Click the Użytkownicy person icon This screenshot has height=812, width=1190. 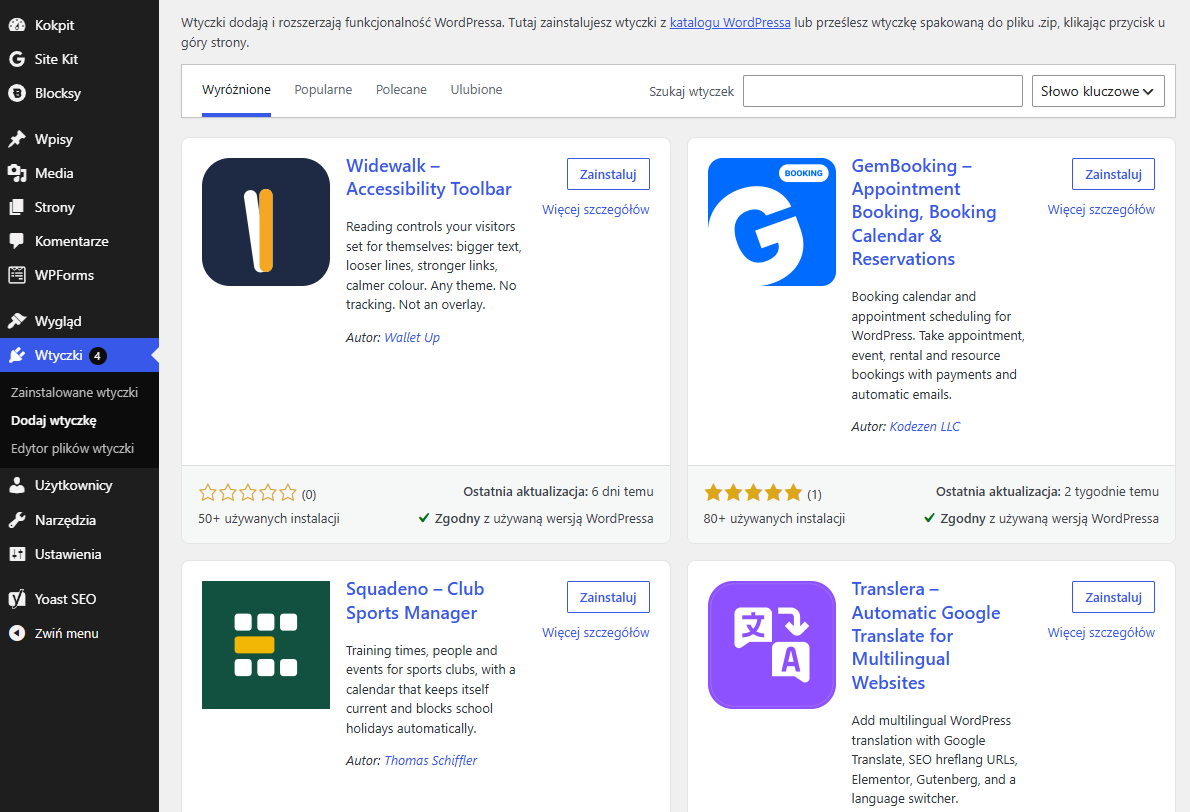17,486
